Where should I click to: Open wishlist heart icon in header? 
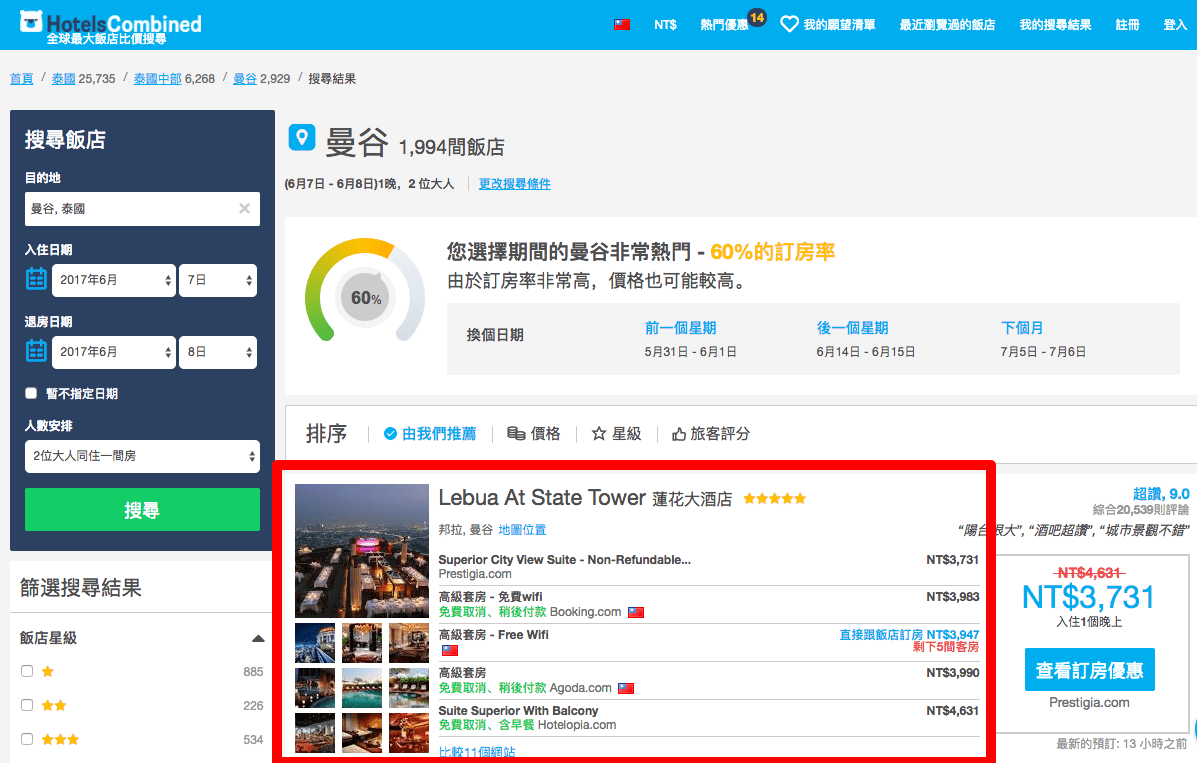click(x=789, y=24)
